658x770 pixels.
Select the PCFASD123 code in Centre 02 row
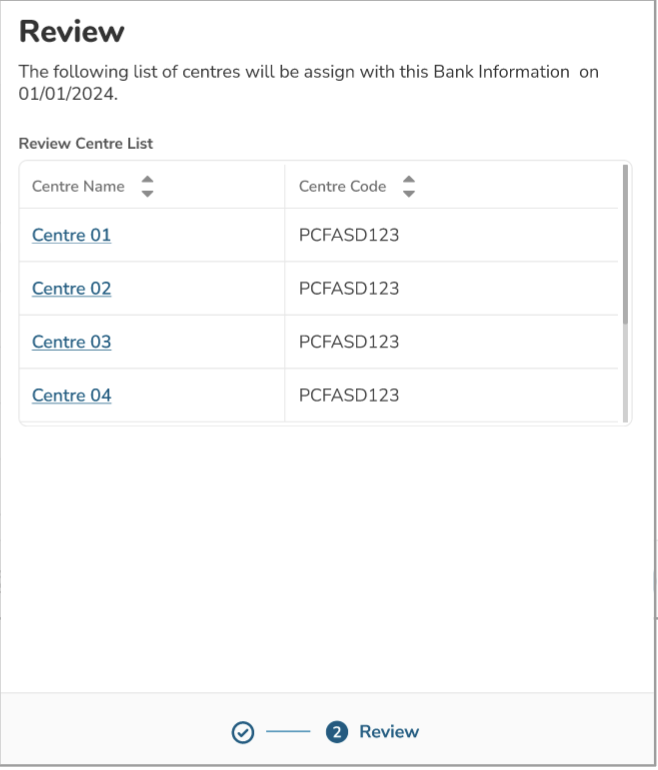(349, 289)
